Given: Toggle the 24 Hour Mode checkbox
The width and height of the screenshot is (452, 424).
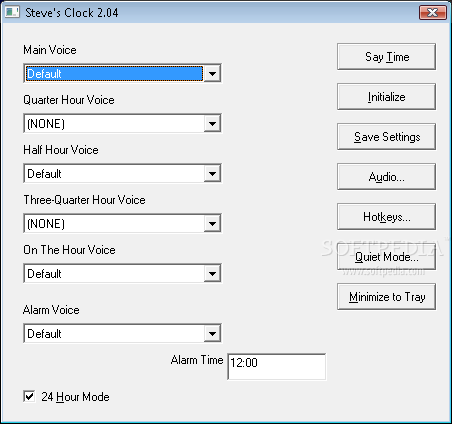Looking at the screenshot, I should pyautogui.click(x=29, y=396).
